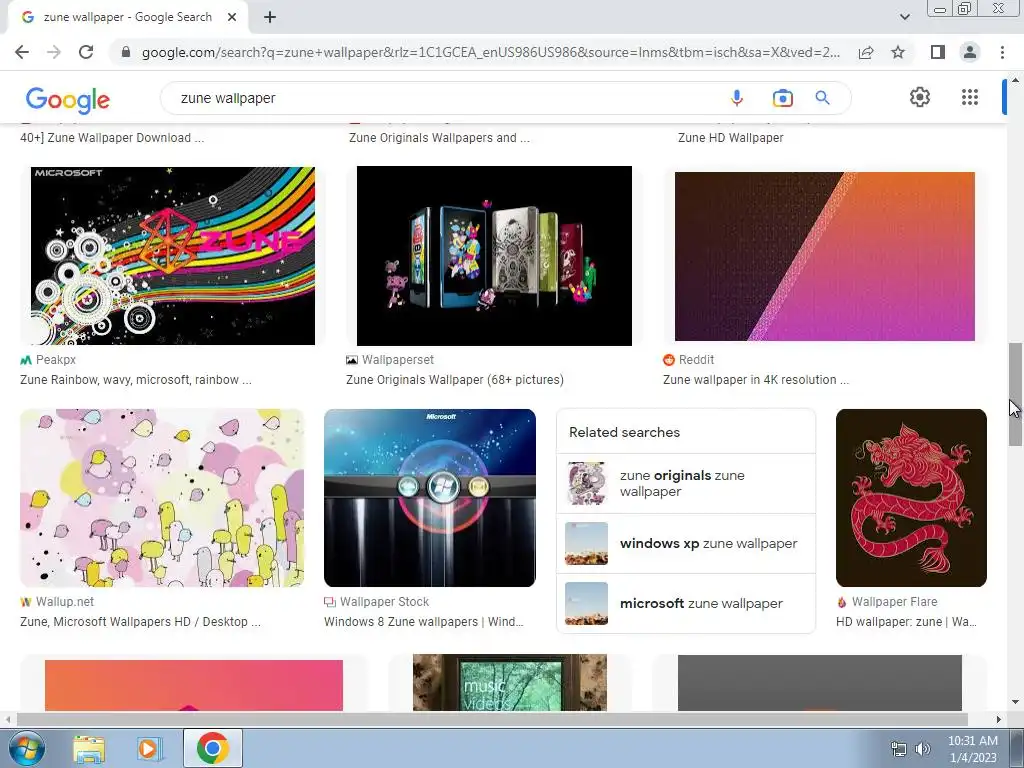Open the pastel birds wallpaper thumbnail

pos(162,498)
